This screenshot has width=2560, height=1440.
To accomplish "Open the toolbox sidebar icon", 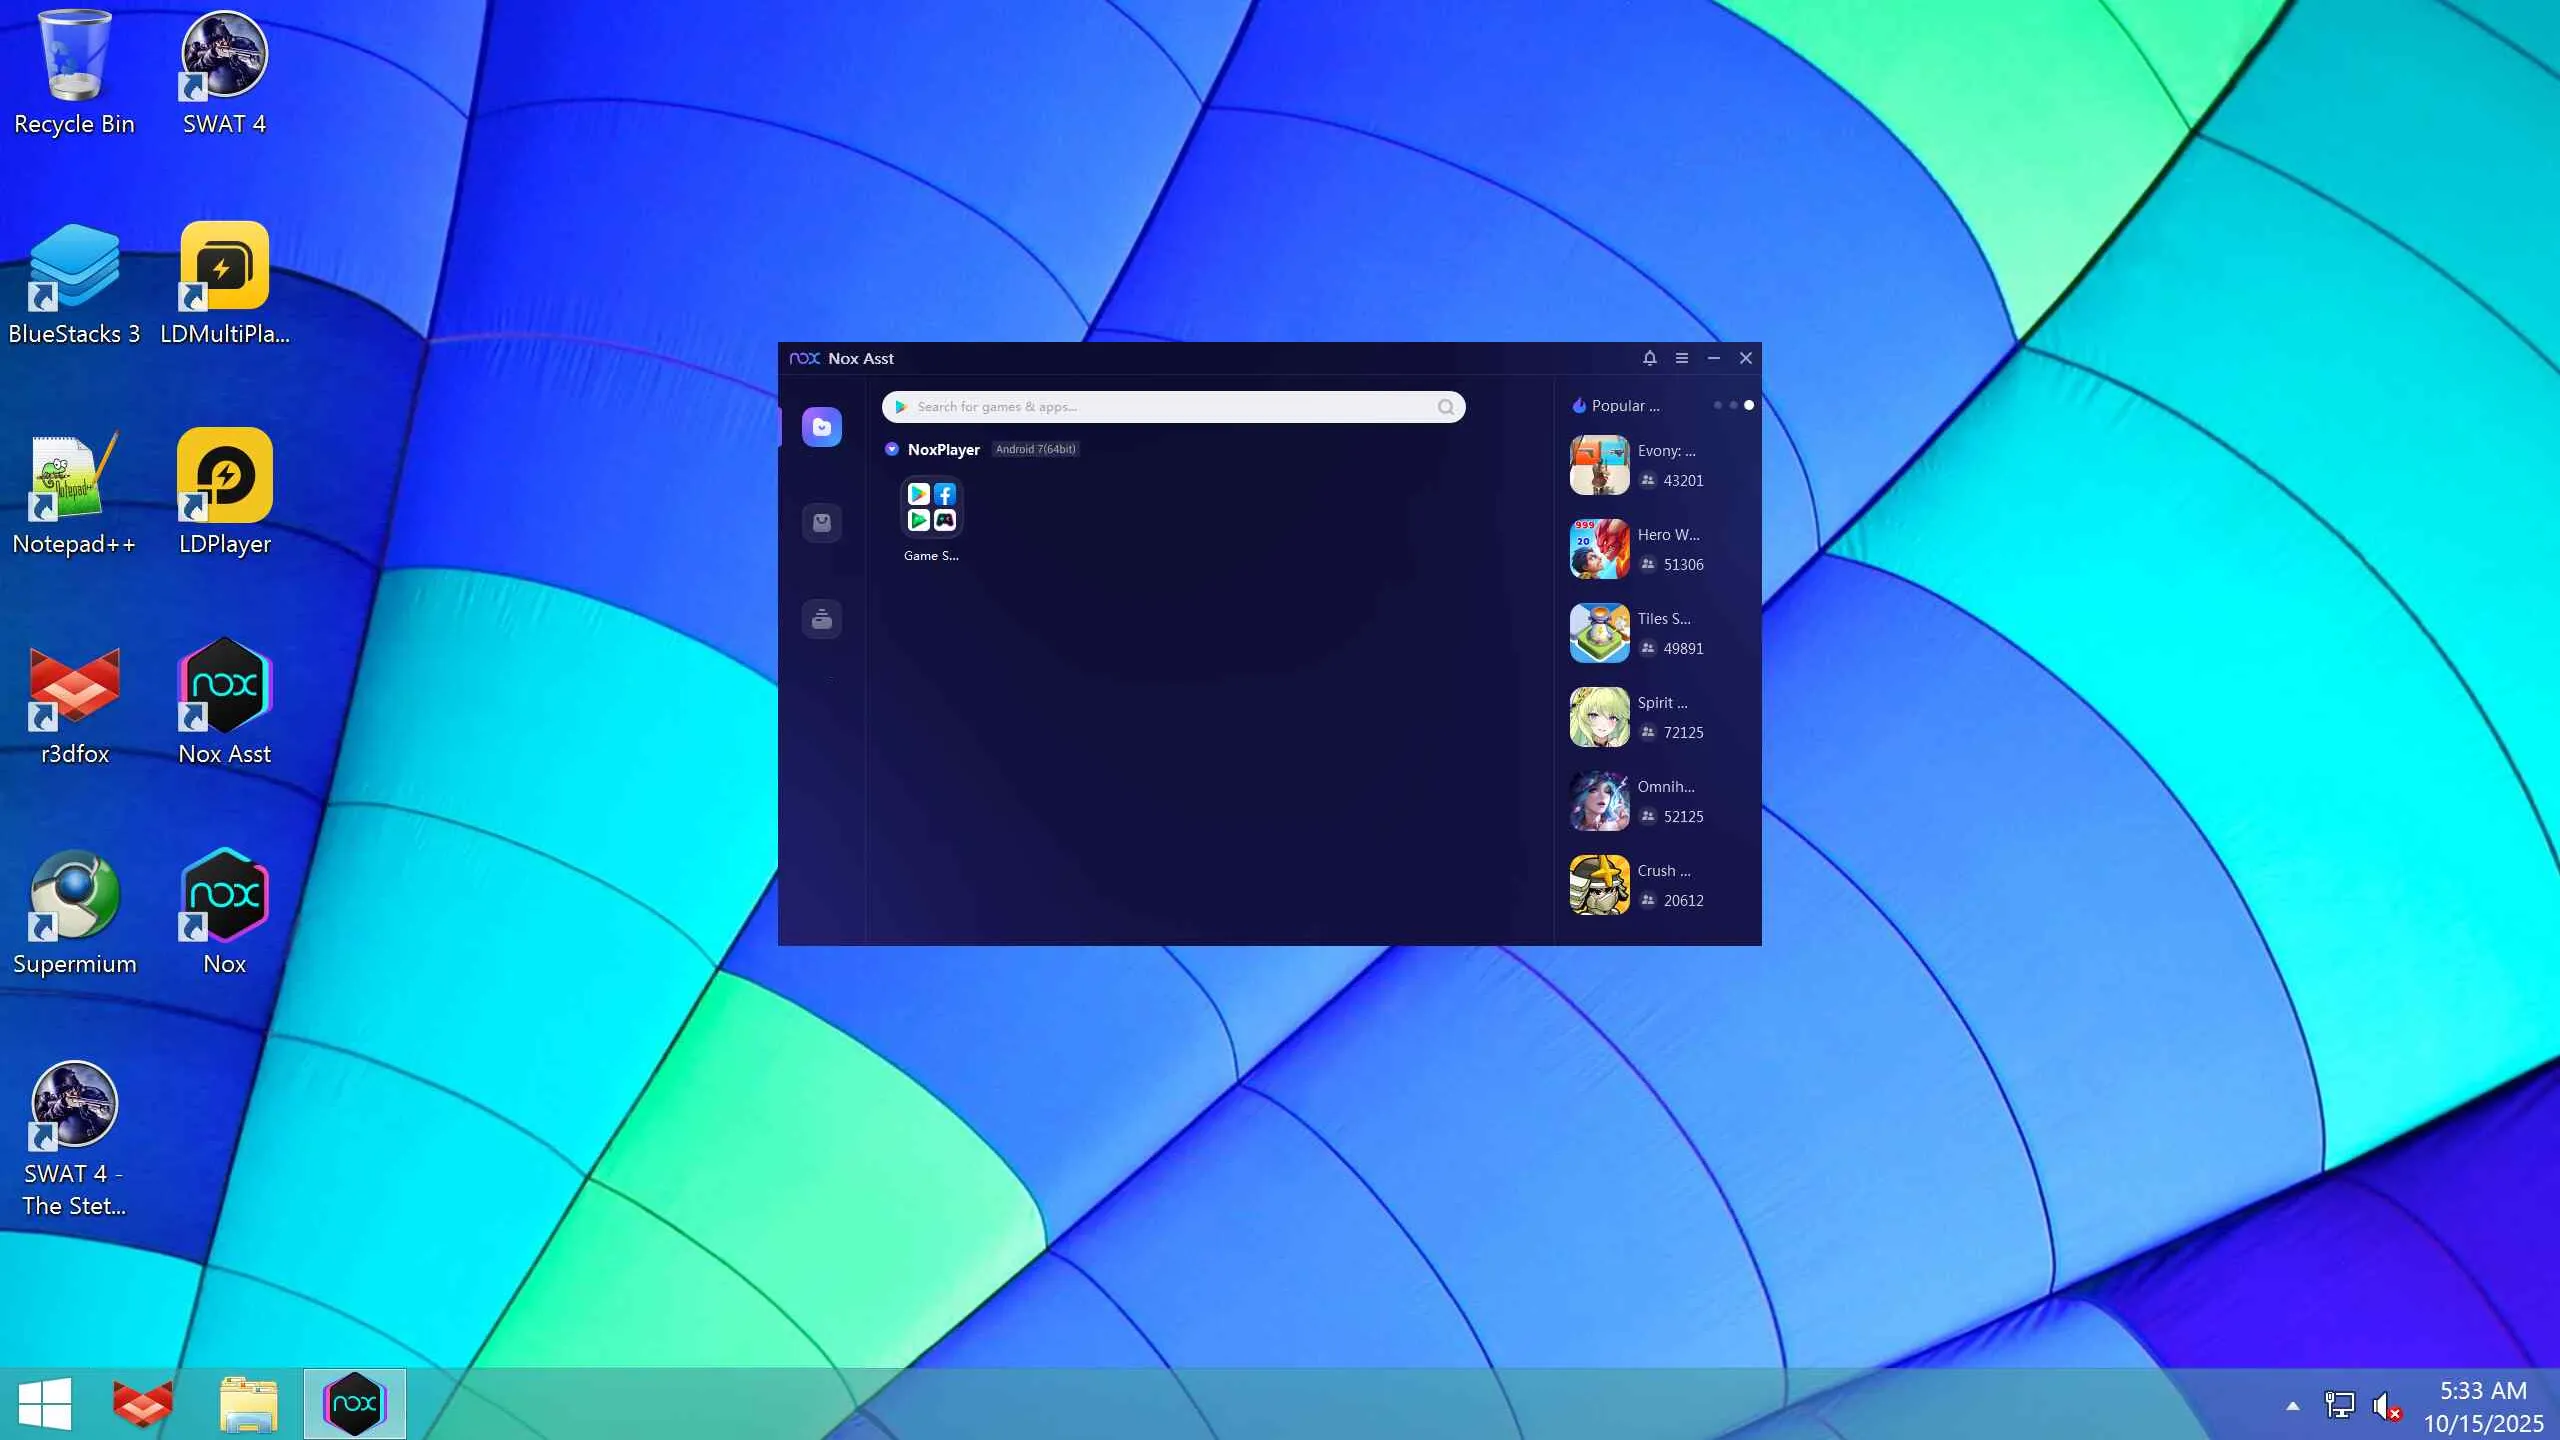I will [x=821, y=619].
